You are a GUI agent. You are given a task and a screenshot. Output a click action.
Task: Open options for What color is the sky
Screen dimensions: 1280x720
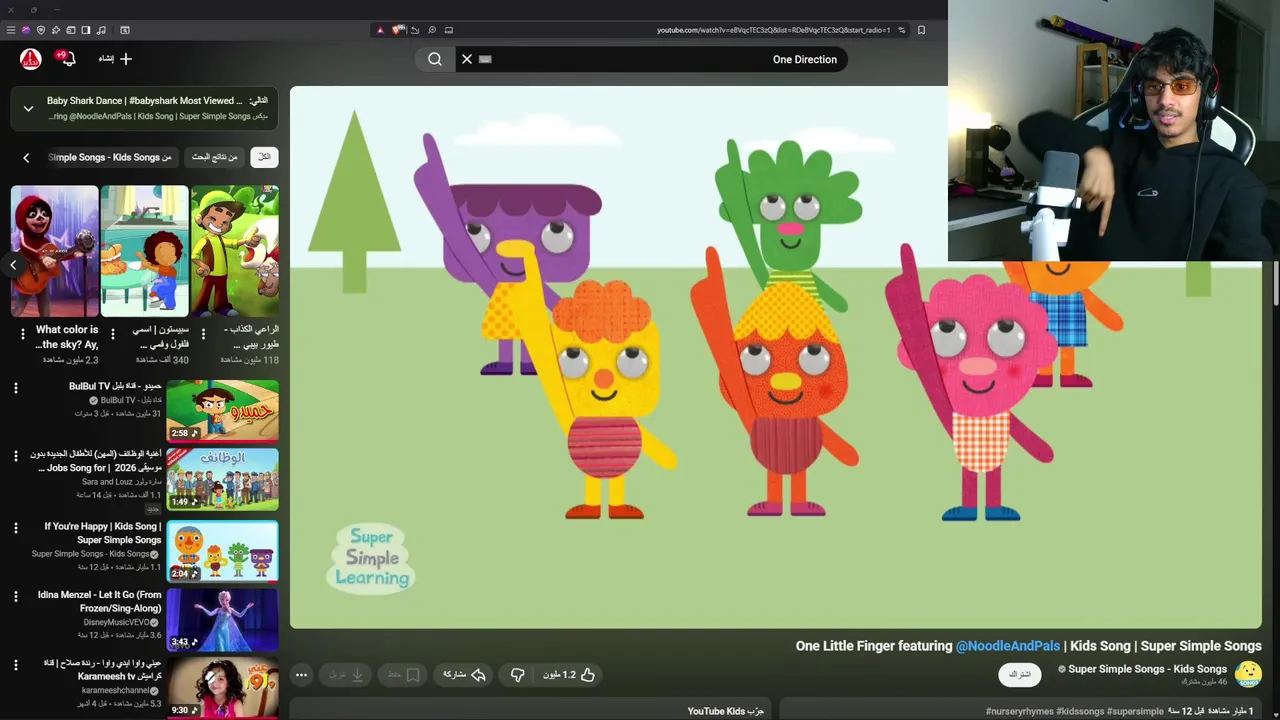click(x=22, y=334)
